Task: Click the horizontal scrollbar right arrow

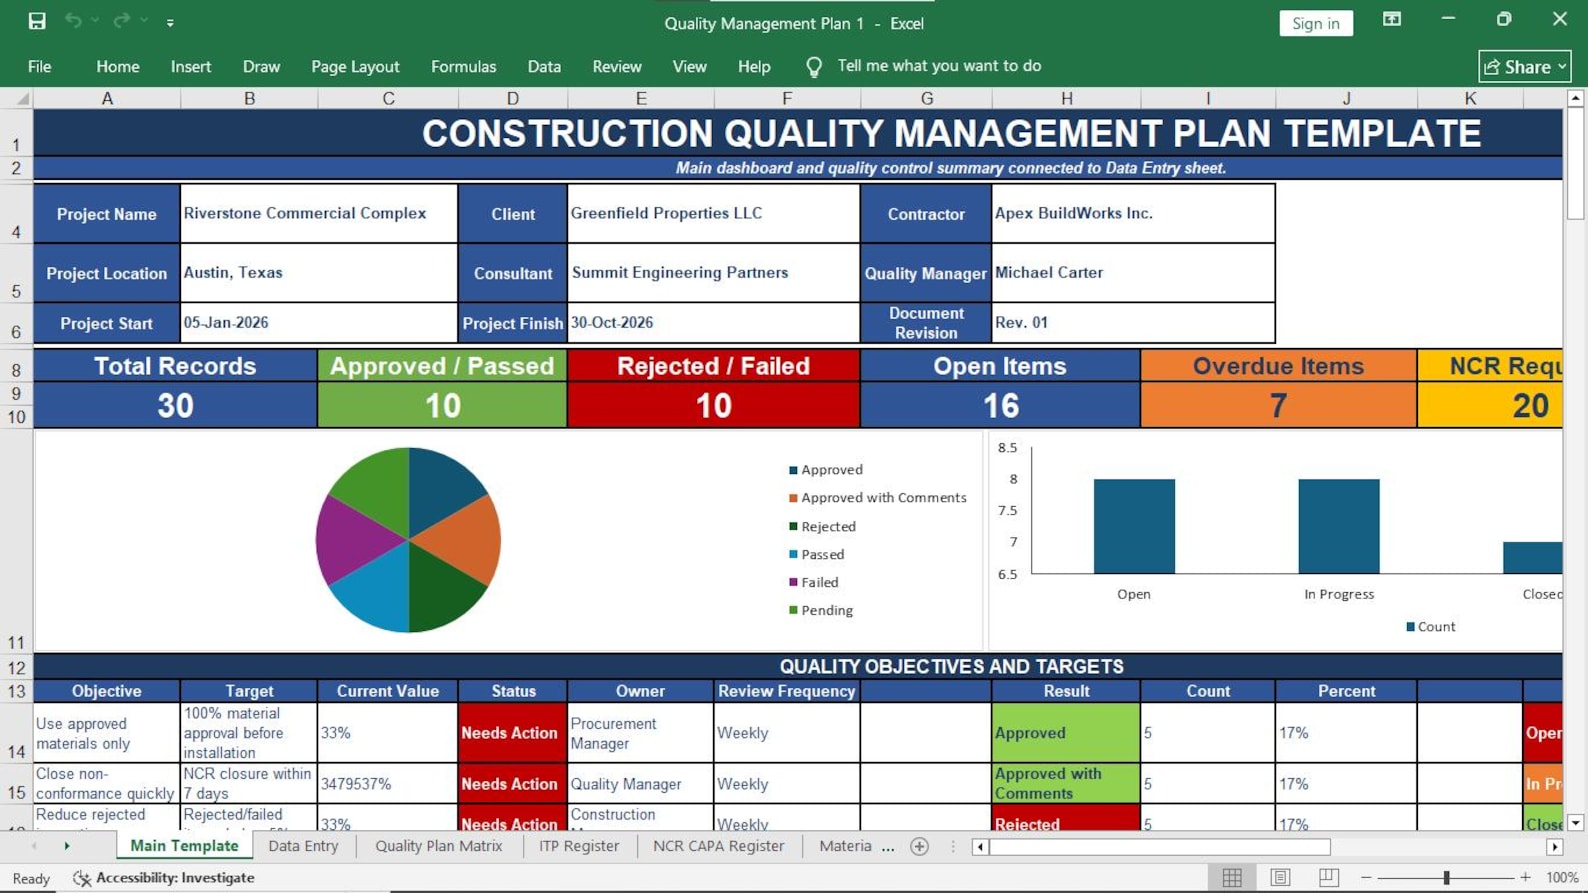Action: click(x=1554, y=847)
